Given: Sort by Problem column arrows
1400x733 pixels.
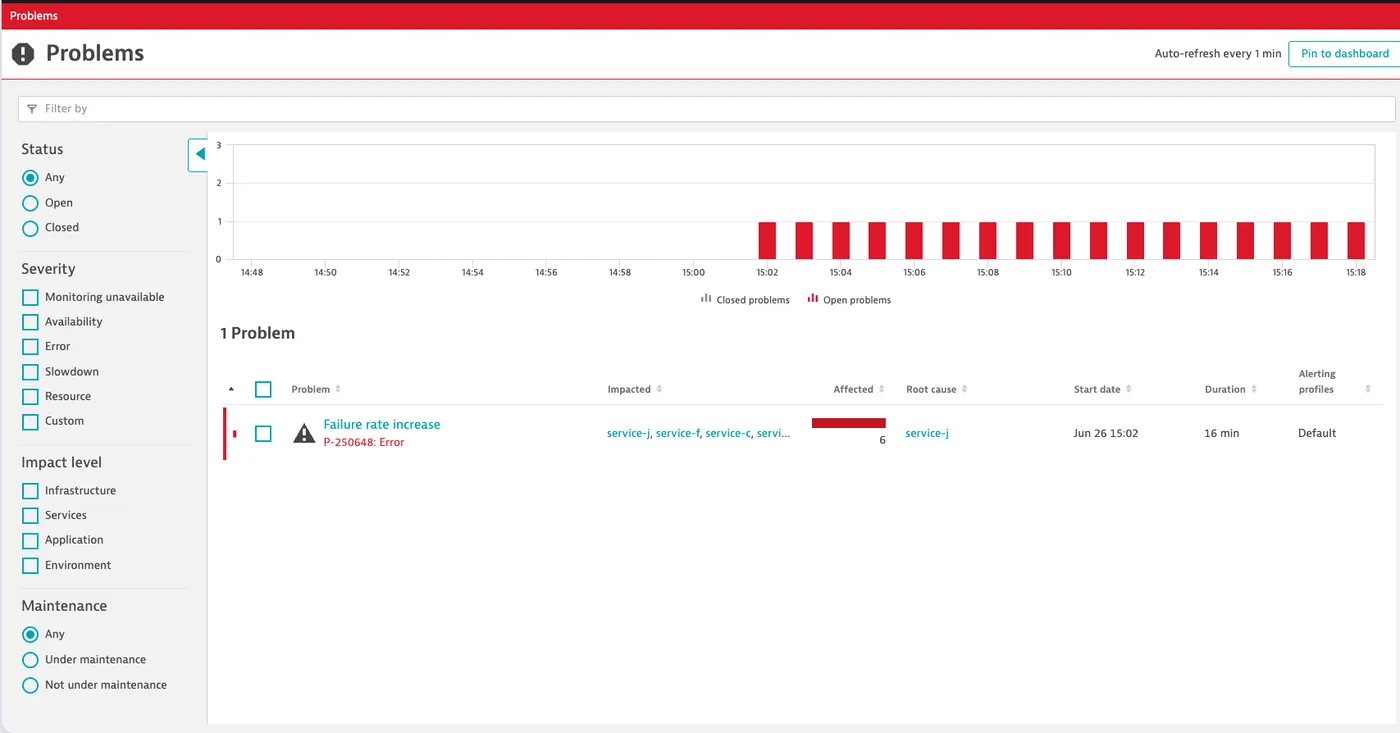Looking at the screenshot, I should click(x=338, y=389).
